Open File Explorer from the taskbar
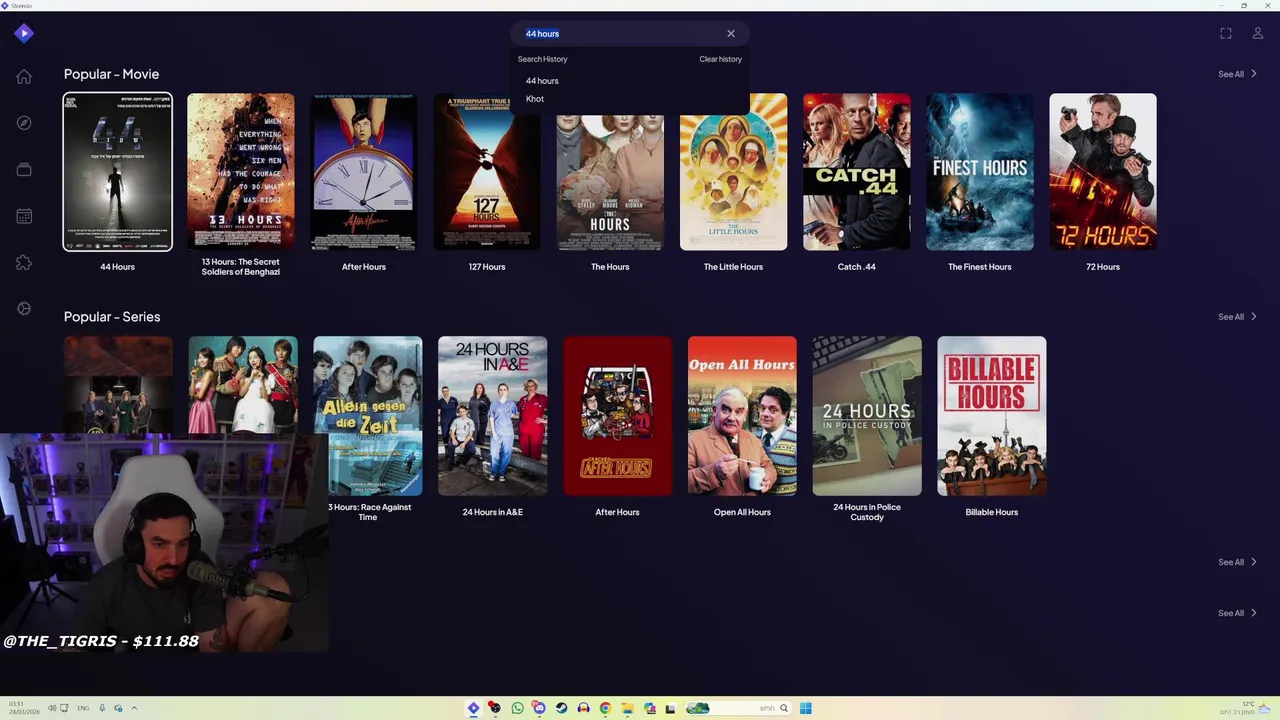Screen dimensions: 1280x720 click(x=627, y=708)
